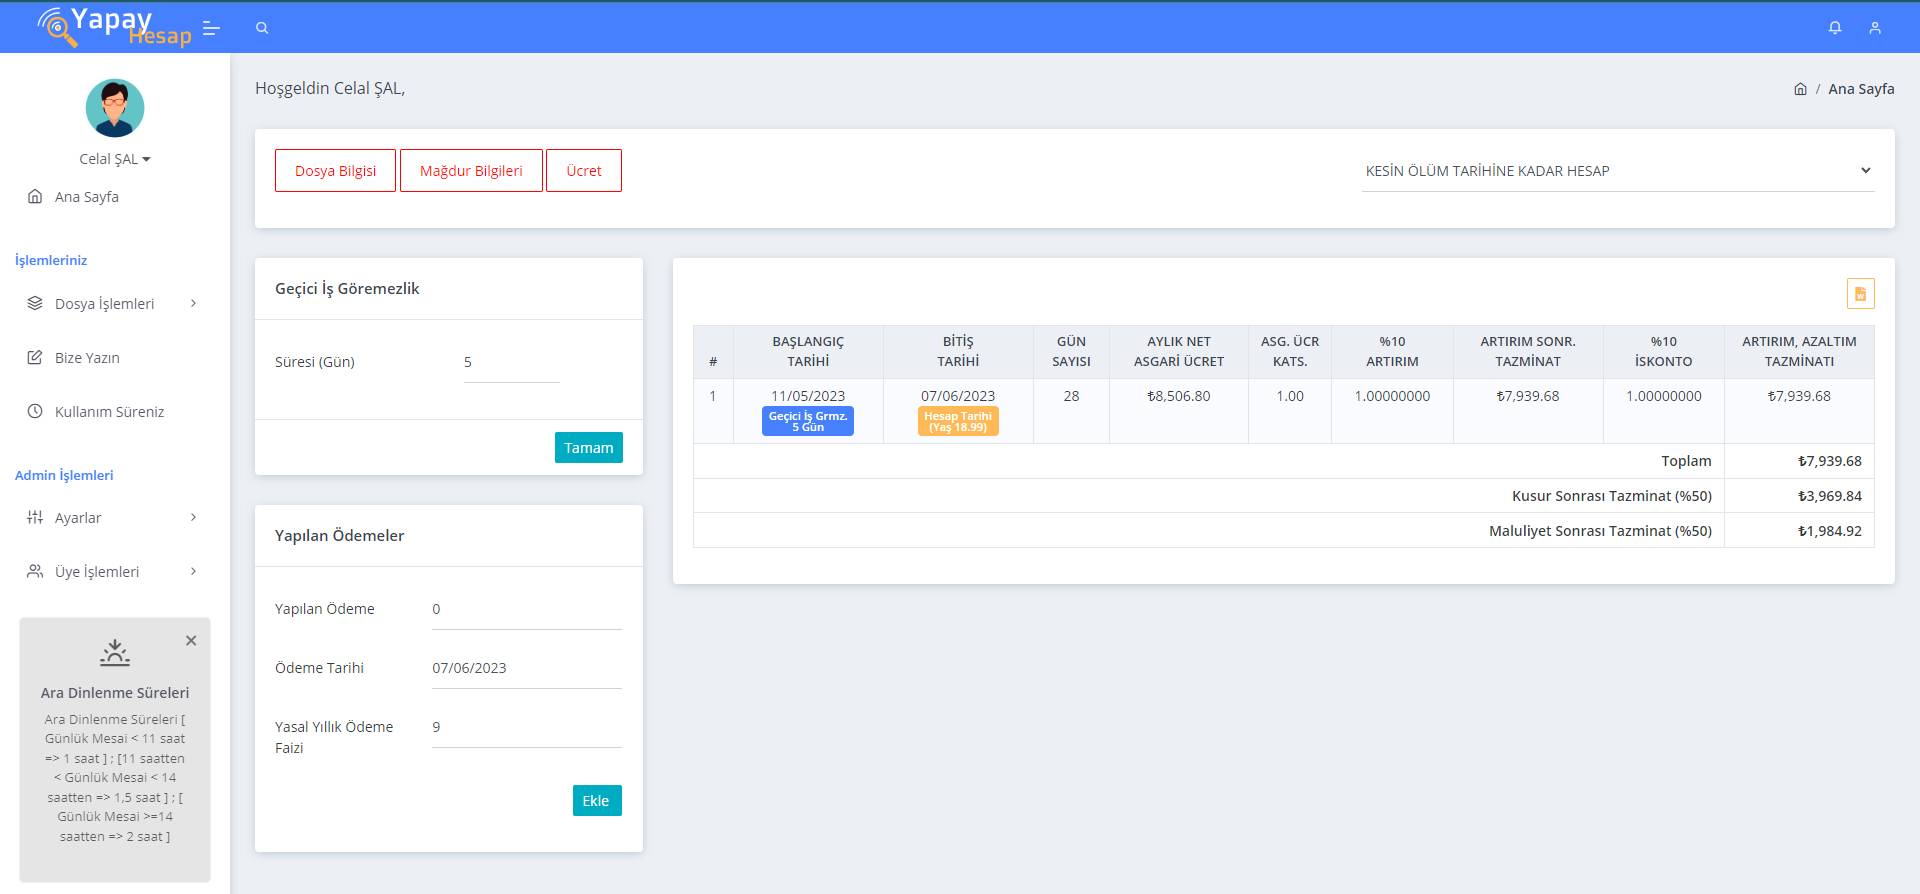Click the user account icon in header

pos(1875,28)
